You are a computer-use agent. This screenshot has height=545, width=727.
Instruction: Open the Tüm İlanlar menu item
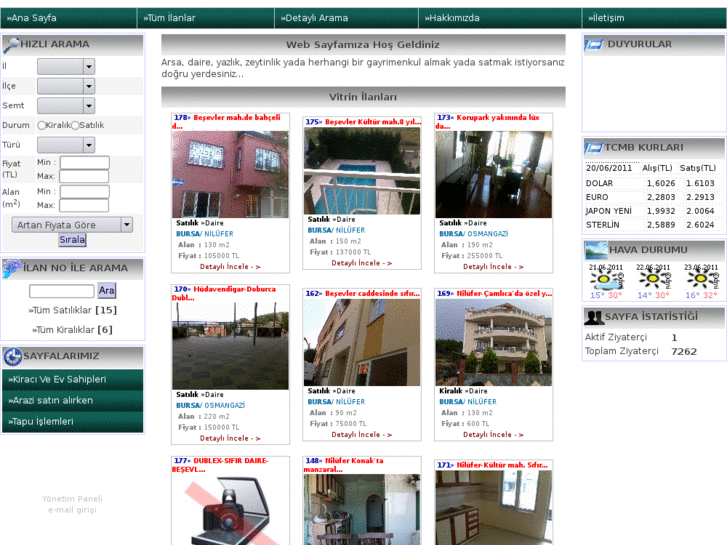(206, 18)
